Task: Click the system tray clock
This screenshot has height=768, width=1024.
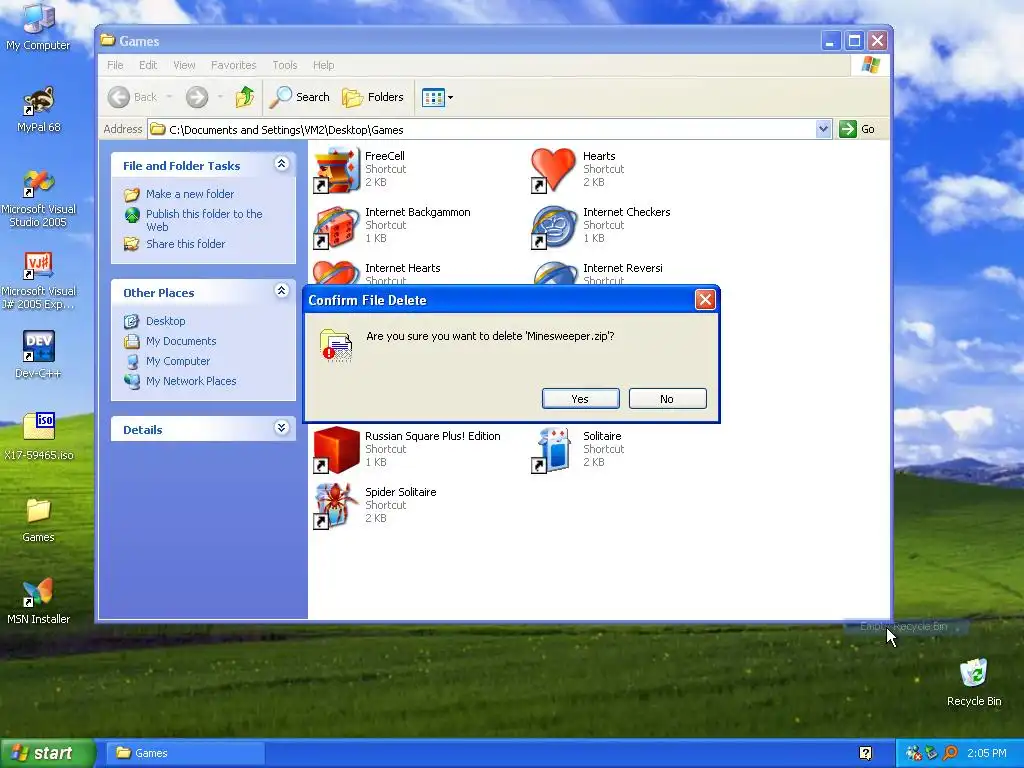Action: click(986, 753)
